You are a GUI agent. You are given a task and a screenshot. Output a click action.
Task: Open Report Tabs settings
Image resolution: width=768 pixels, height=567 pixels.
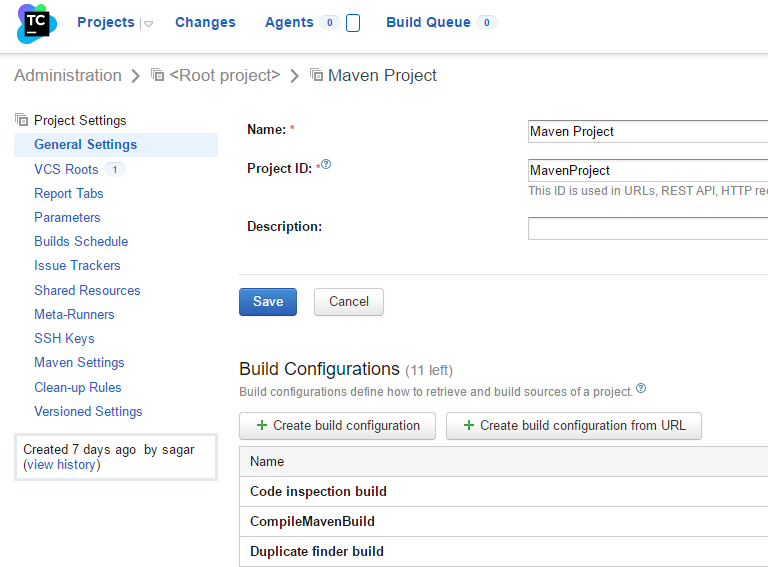69,193
